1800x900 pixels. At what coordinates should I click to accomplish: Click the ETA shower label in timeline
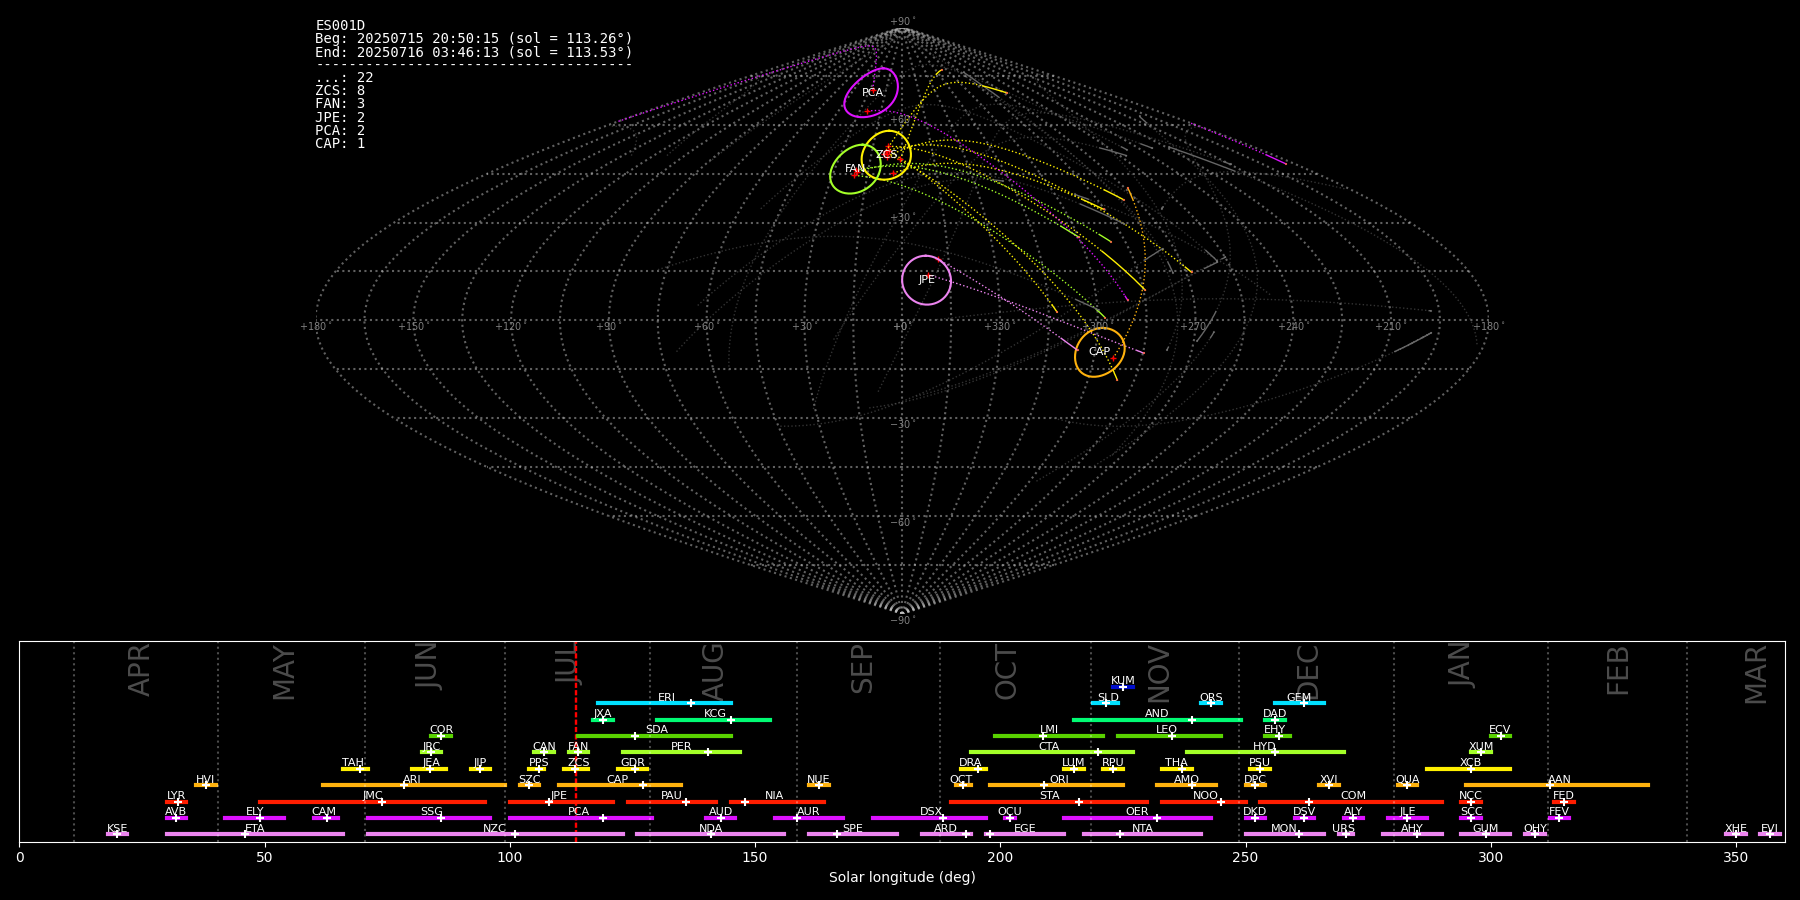[x=255, y=829]
